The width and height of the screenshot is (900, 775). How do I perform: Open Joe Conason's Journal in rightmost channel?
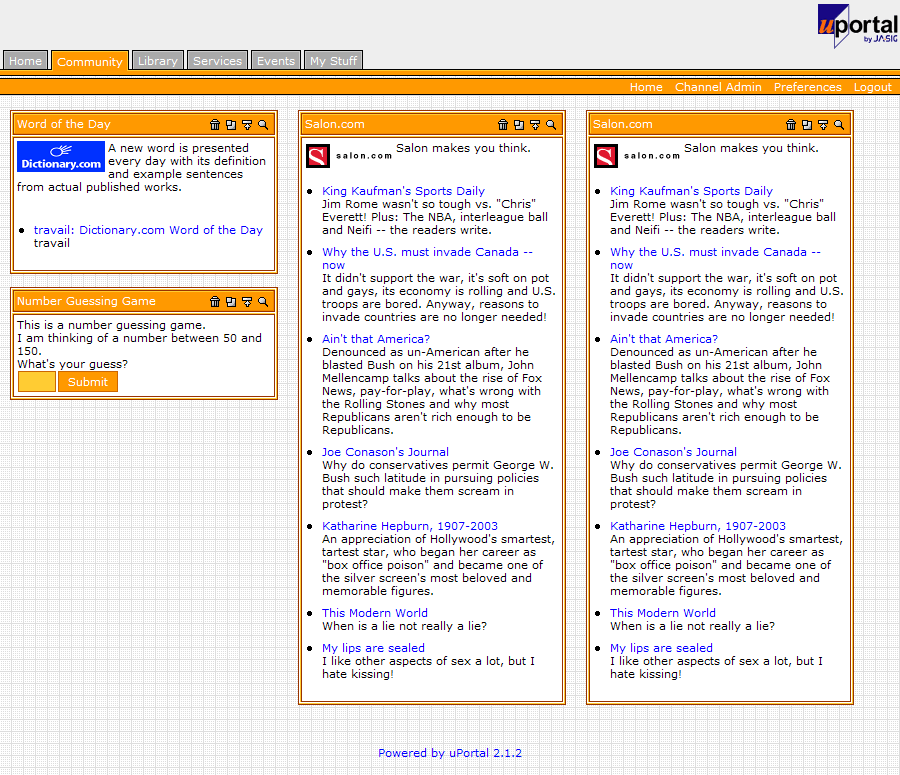click(673, 452)
